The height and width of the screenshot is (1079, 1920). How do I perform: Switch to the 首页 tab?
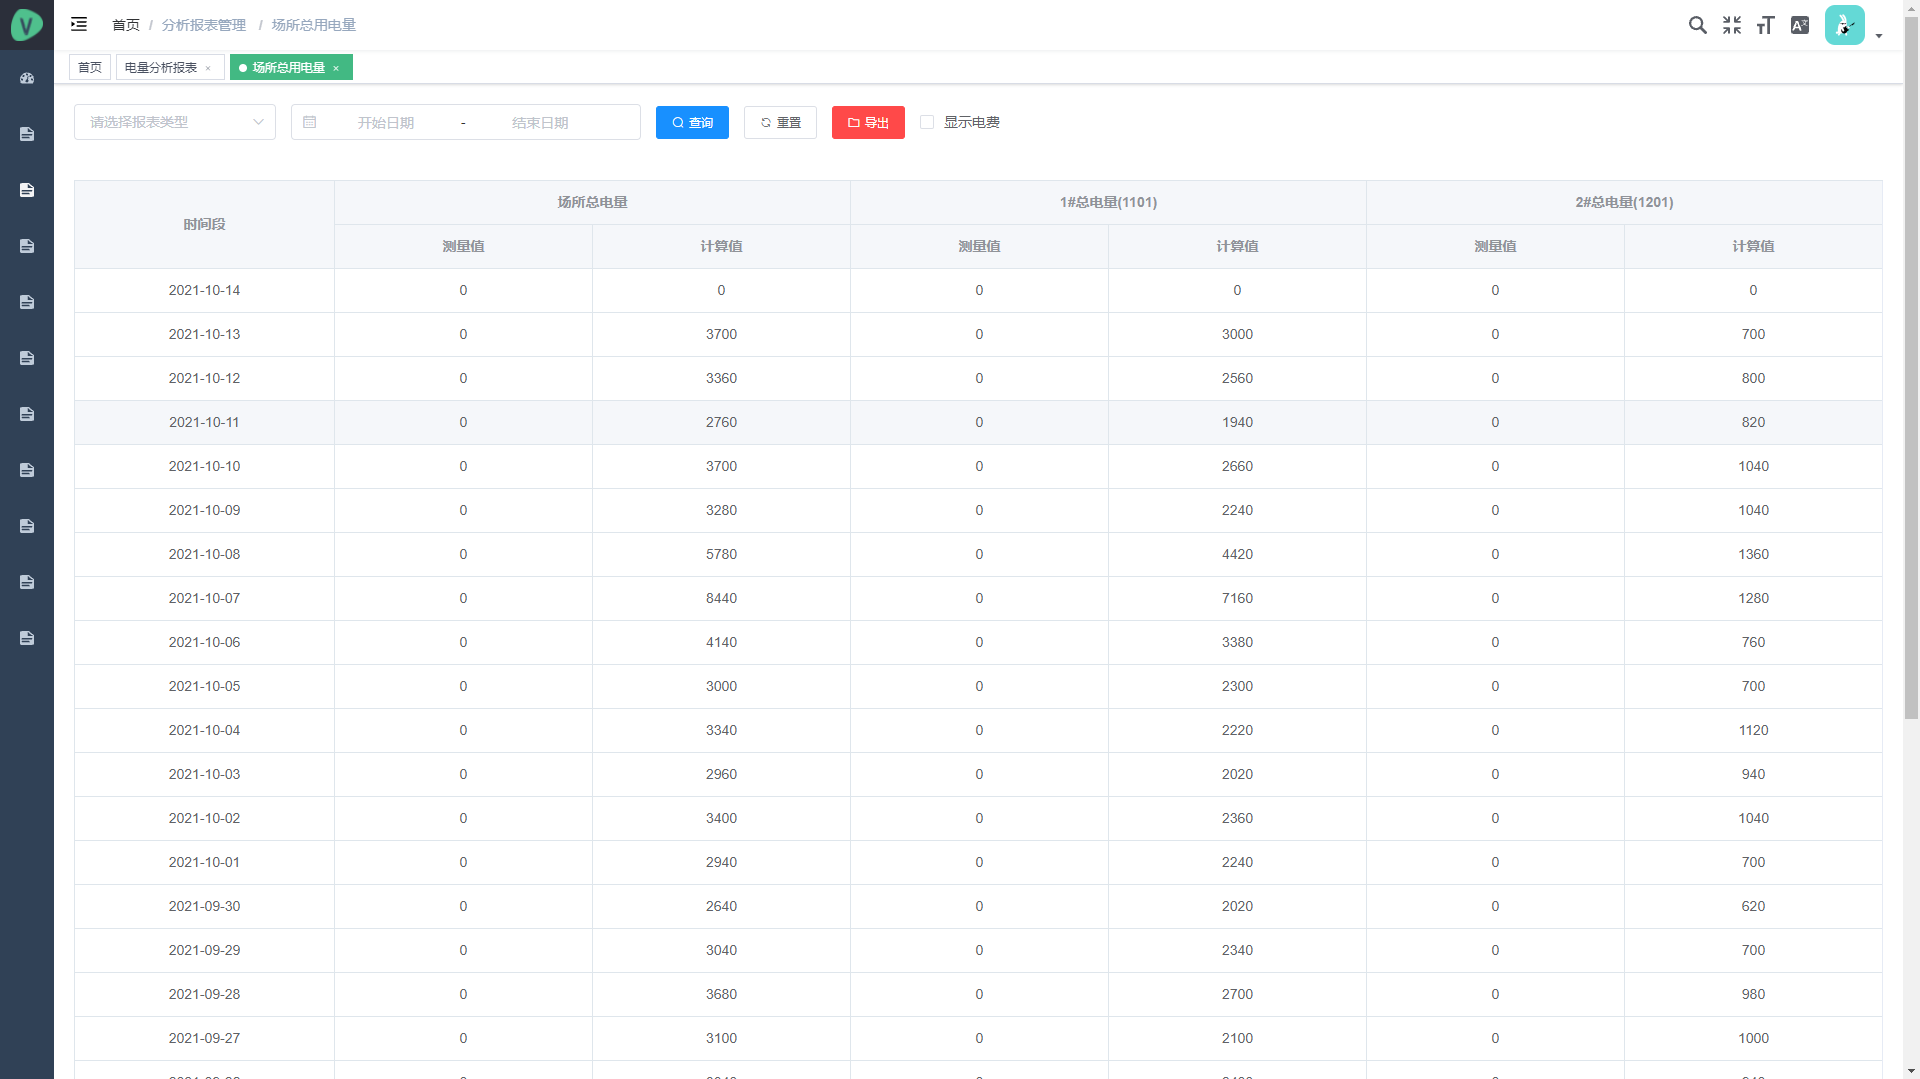(x=90, y=67)
